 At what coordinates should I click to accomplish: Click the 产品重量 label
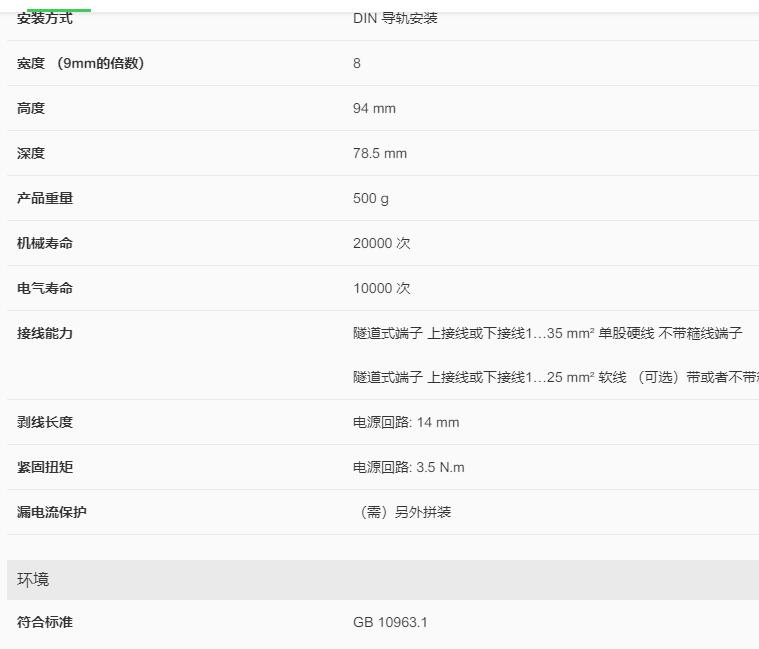pos(45,198)
